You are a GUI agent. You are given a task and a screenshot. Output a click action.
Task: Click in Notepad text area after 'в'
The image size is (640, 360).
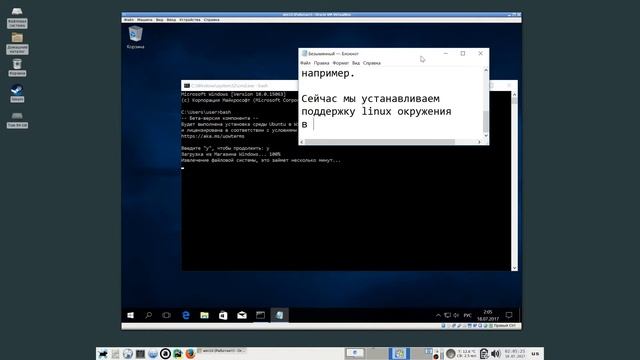pos(314,124)
